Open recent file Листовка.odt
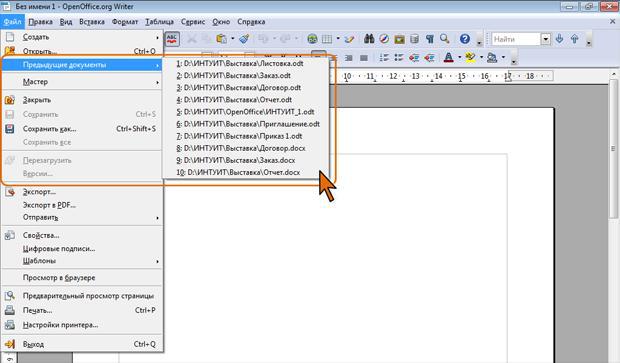The width and height of the screenshot is (620, 363). (x=246, y=63)
